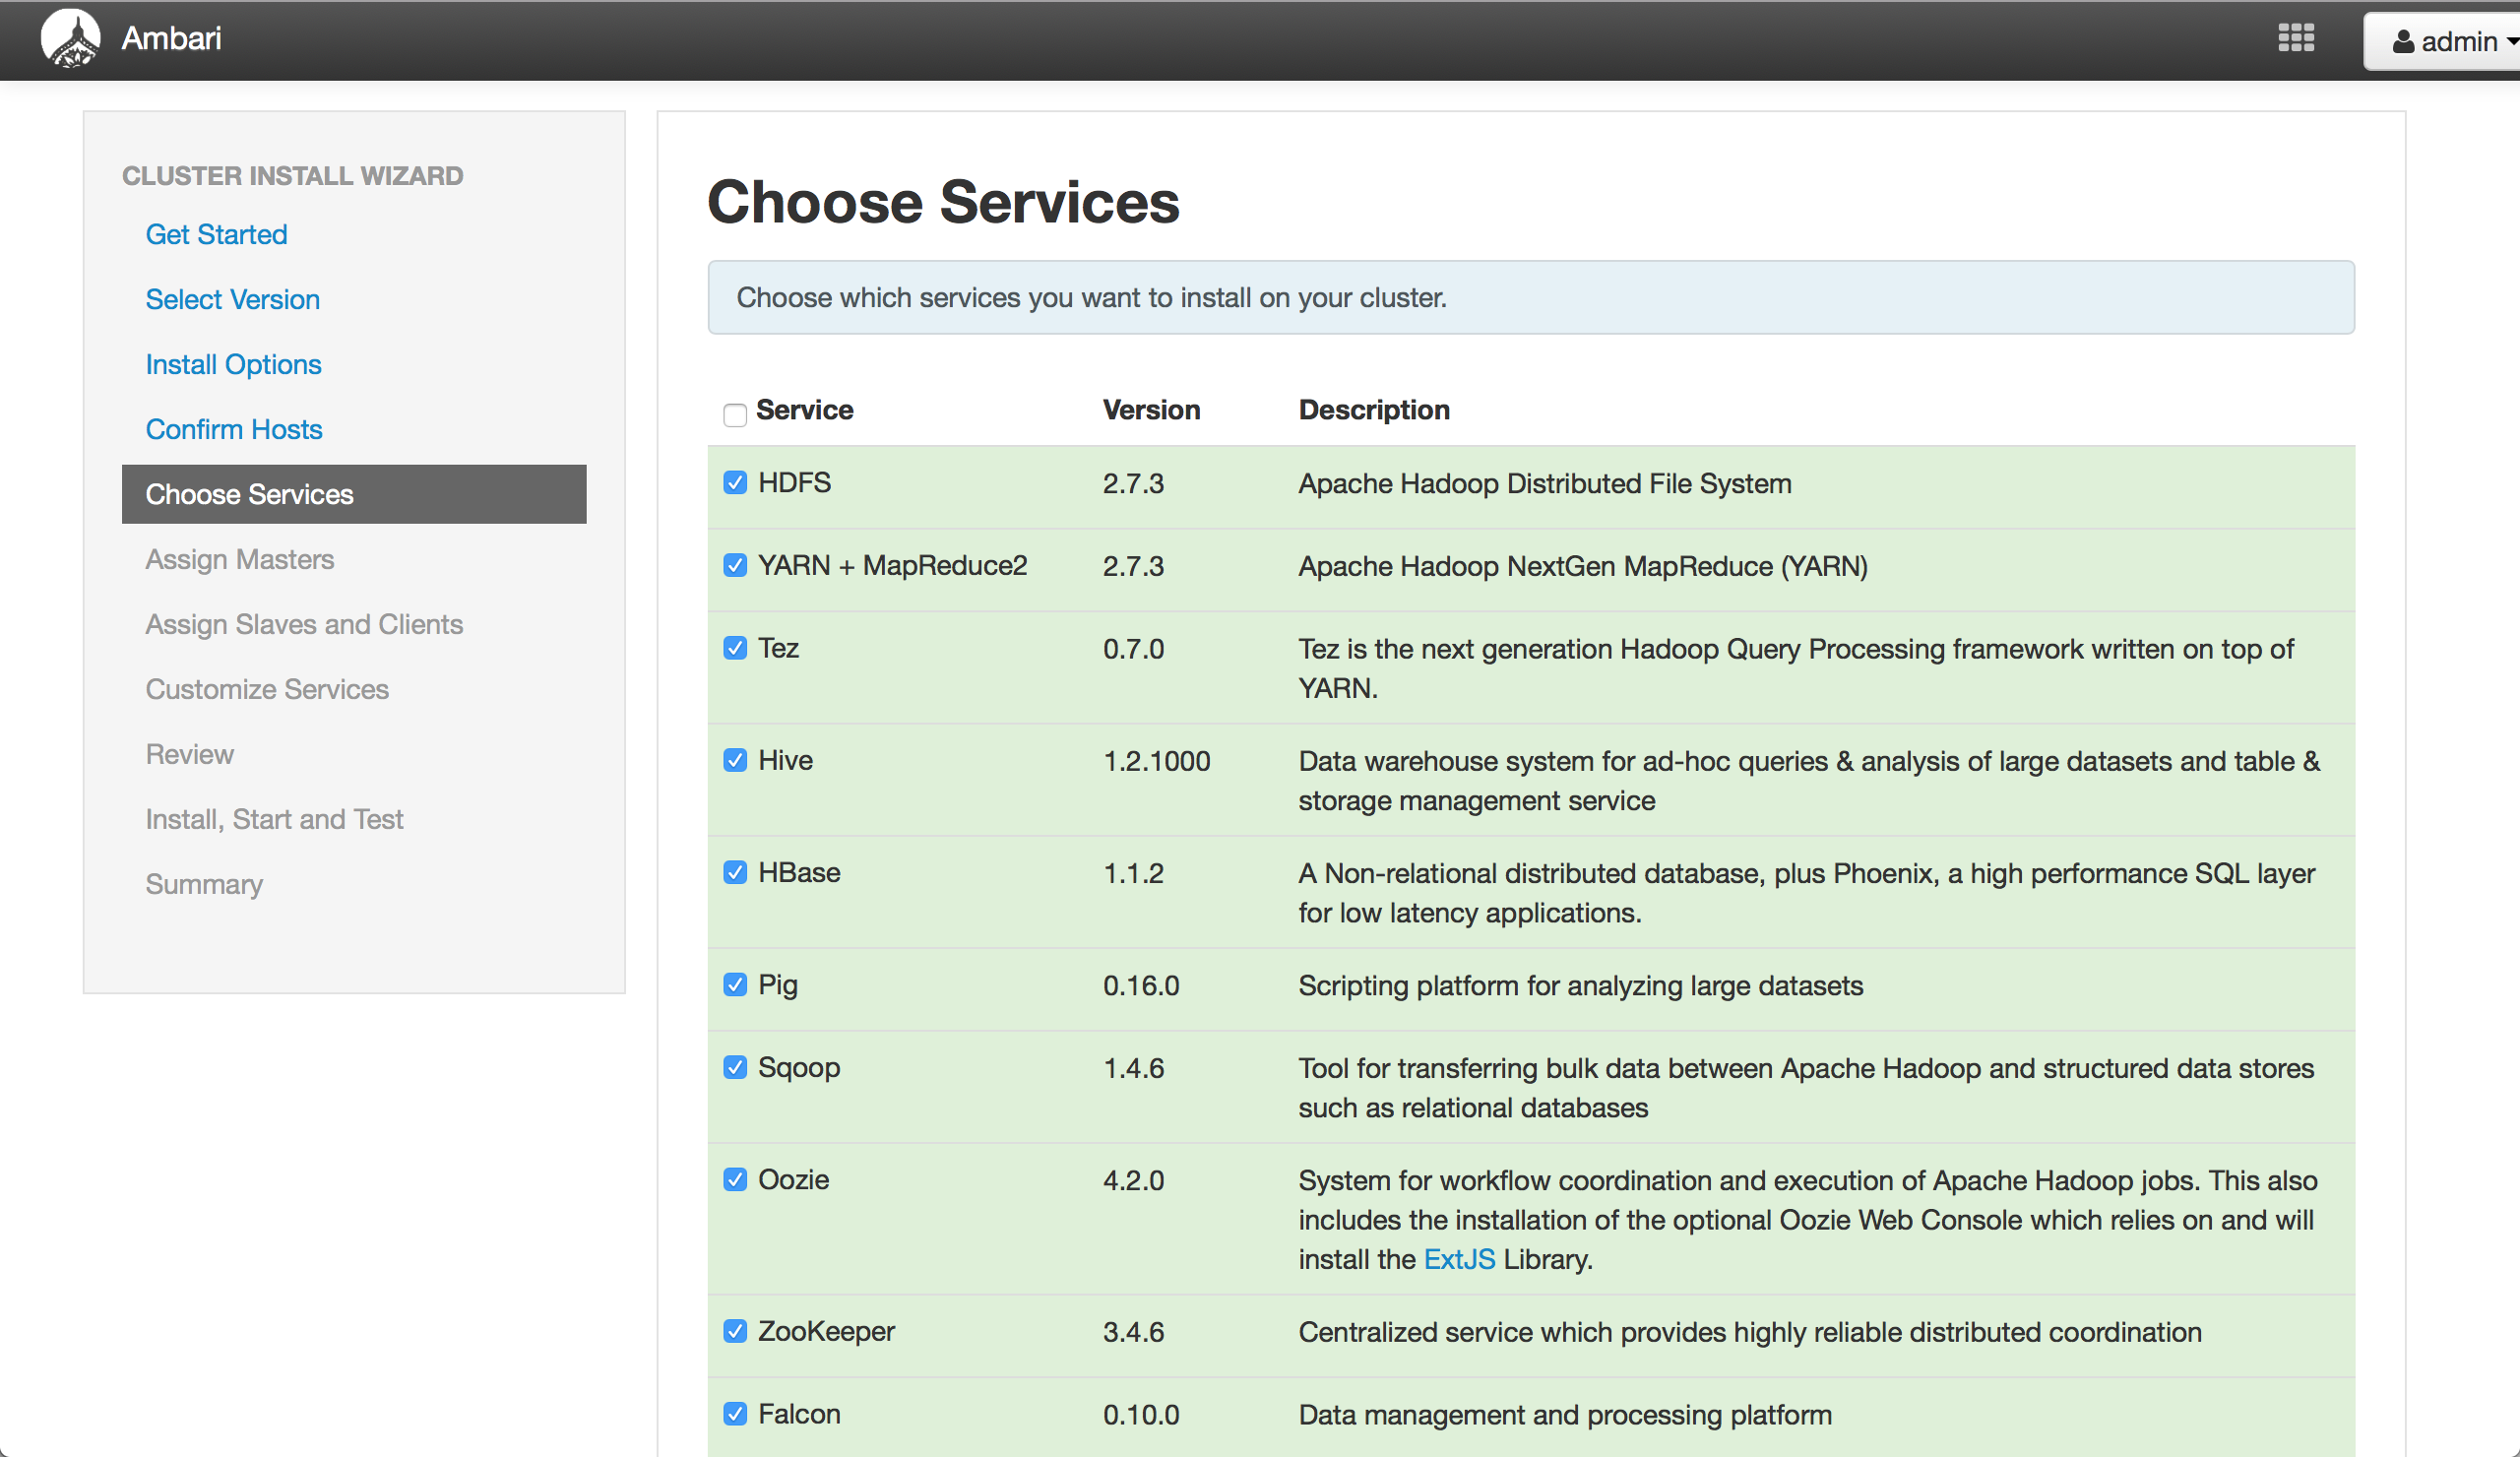
Task: Click the HDFS service name
Action: click(794, 483)
